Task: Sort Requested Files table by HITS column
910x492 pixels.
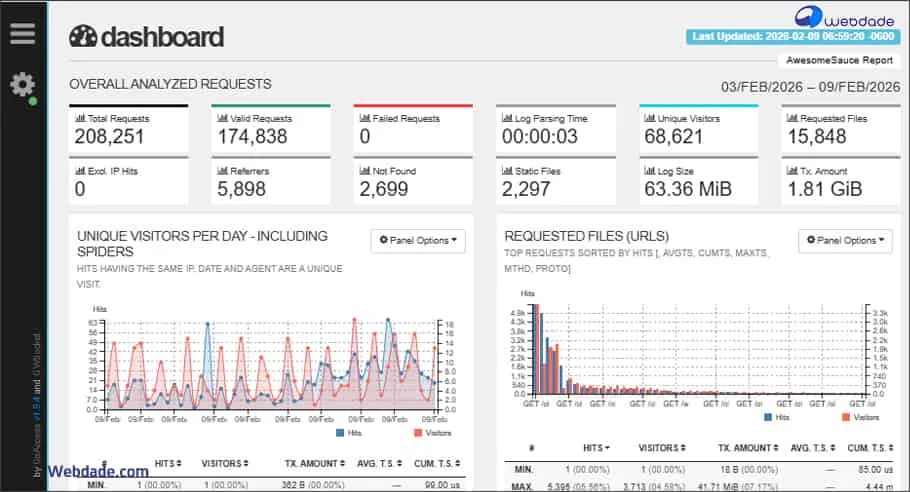Action: coord(595,448)
